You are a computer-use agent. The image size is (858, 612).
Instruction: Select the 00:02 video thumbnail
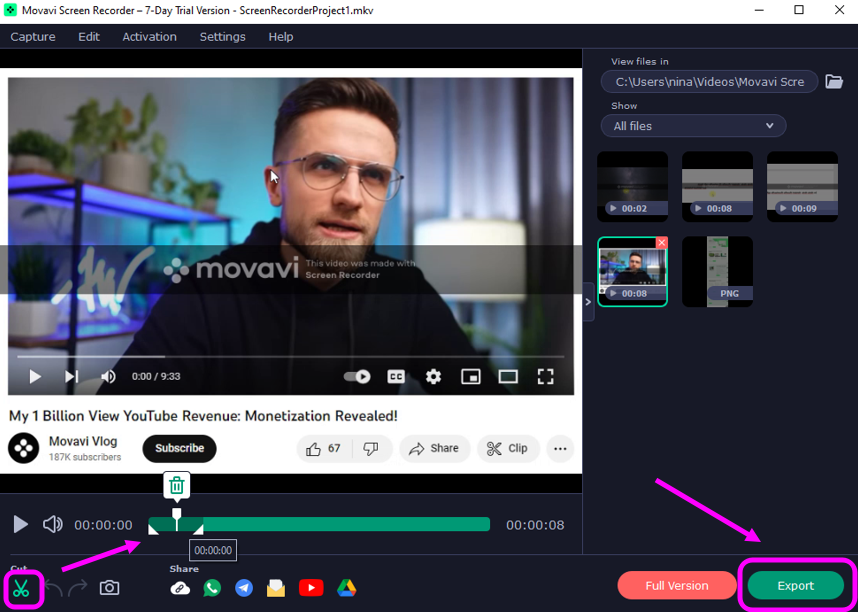click(x=633, y=187)
